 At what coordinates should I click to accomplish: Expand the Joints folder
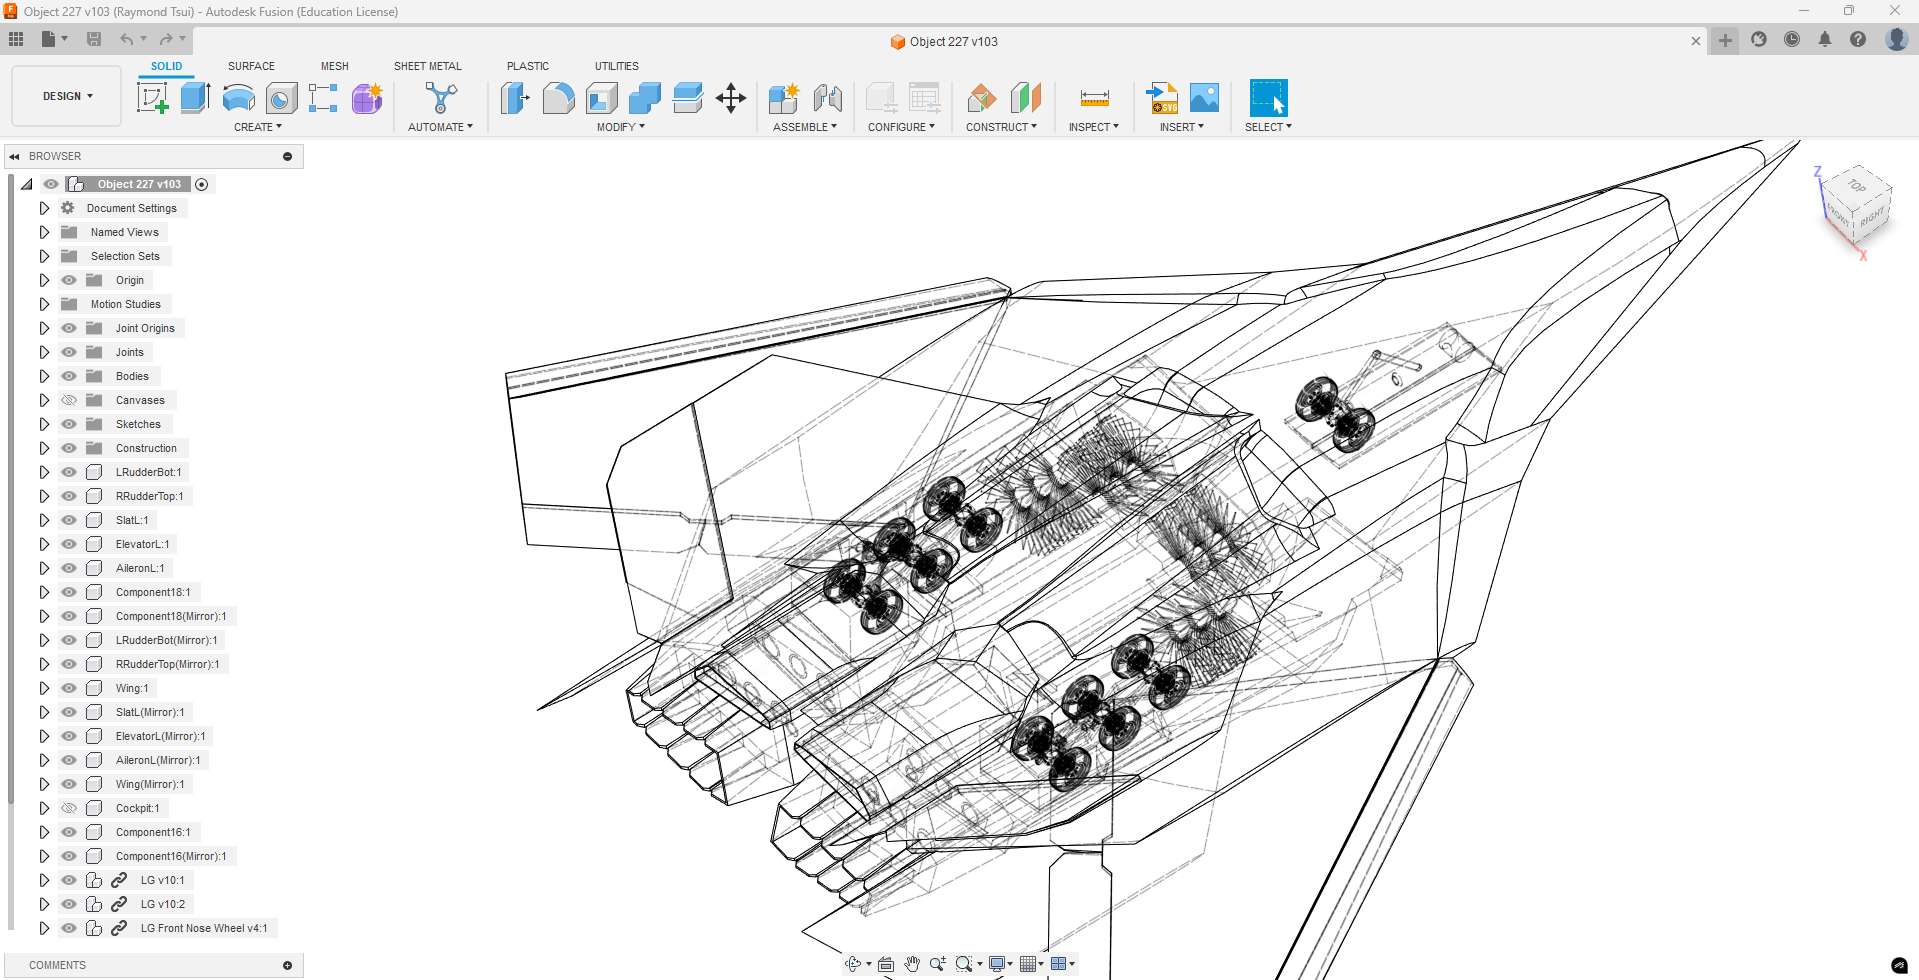pyautogui.click(x=44, y=352)
